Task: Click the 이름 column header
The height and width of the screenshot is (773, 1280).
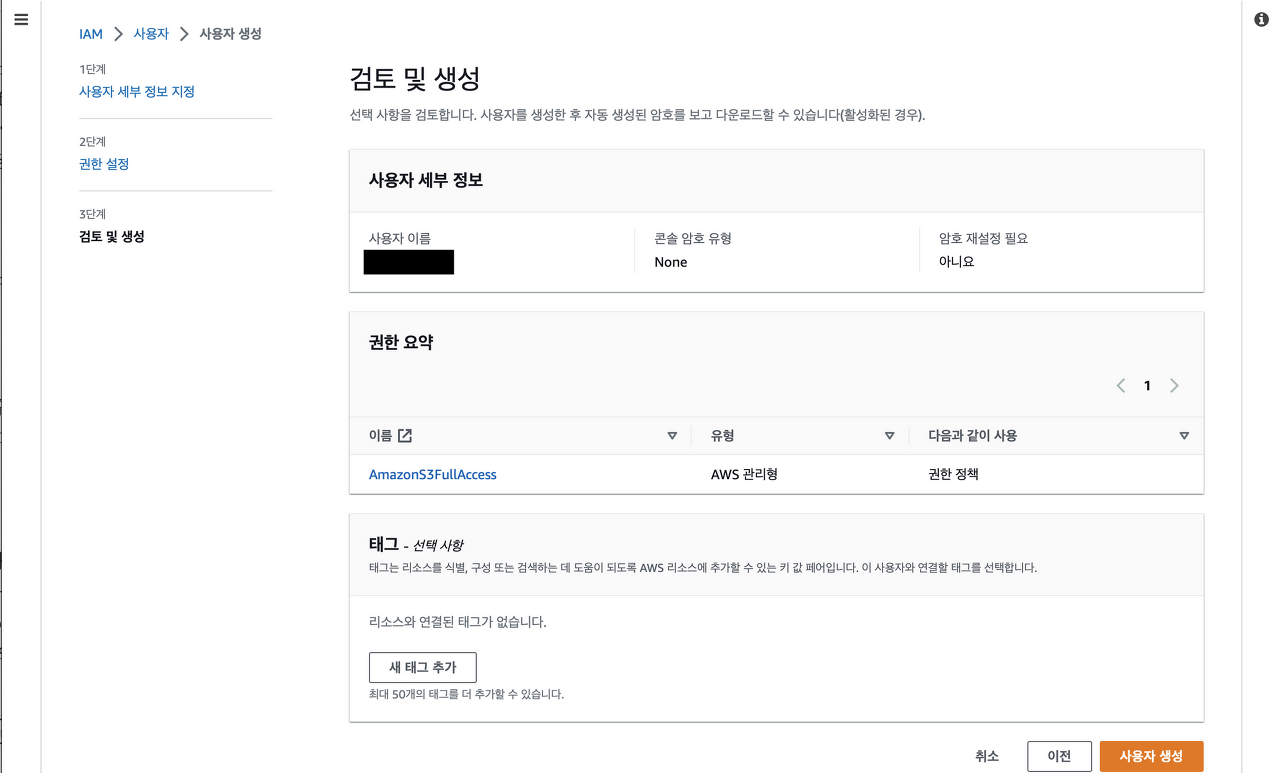Action: (x=380, y=435)
